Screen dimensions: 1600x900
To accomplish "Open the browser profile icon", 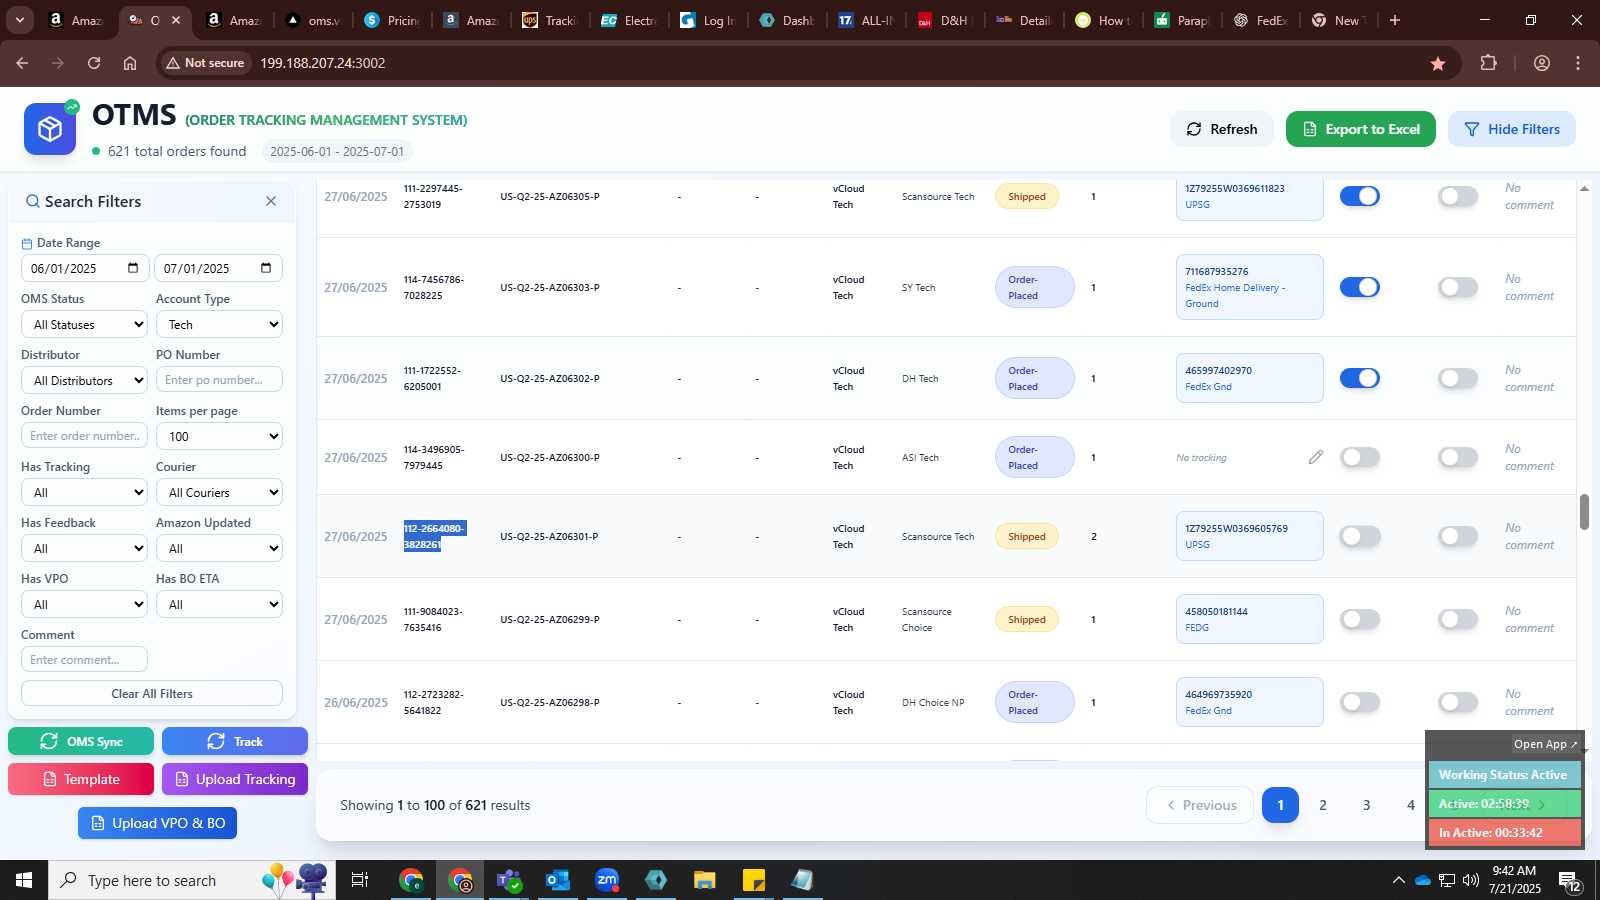I will [x=1542, y=63].
